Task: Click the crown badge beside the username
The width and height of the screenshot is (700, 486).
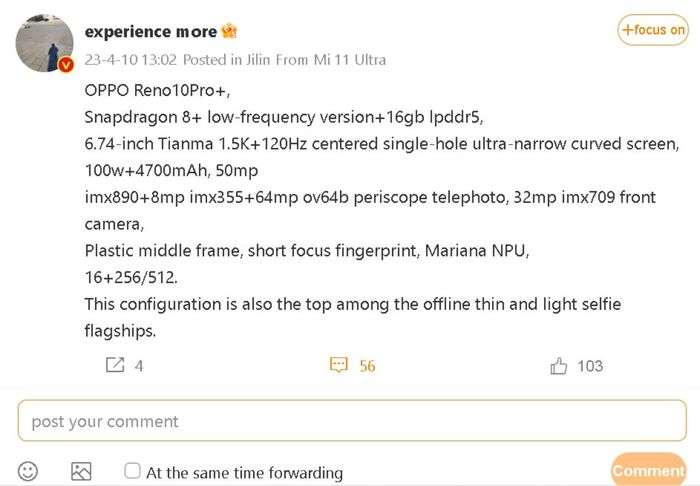Action: click(x=229, y=32)
